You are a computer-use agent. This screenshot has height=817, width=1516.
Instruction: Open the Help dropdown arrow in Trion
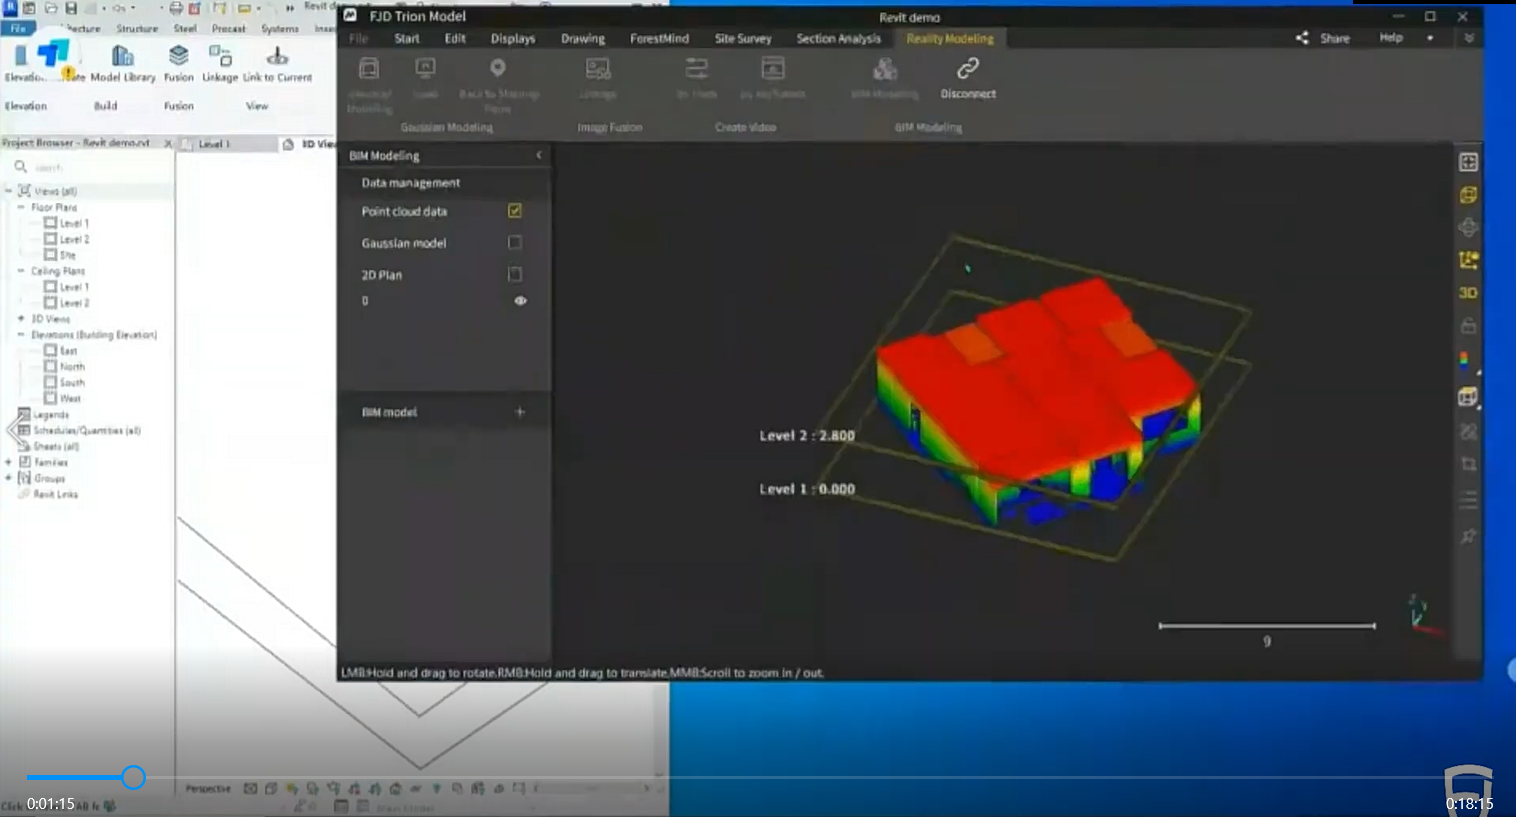1430,38
